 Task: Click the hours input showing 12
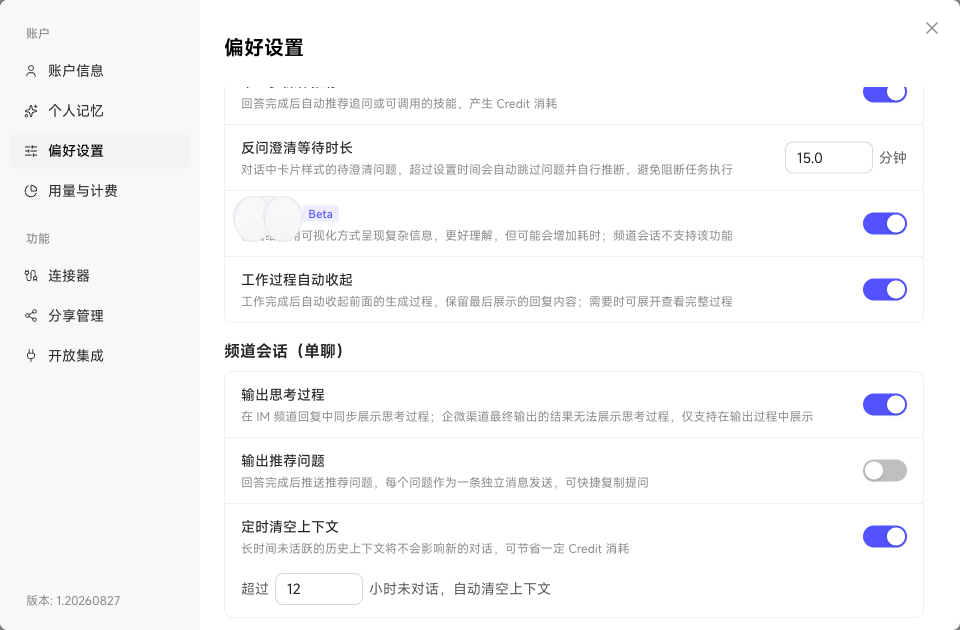(x=319, y=589)
